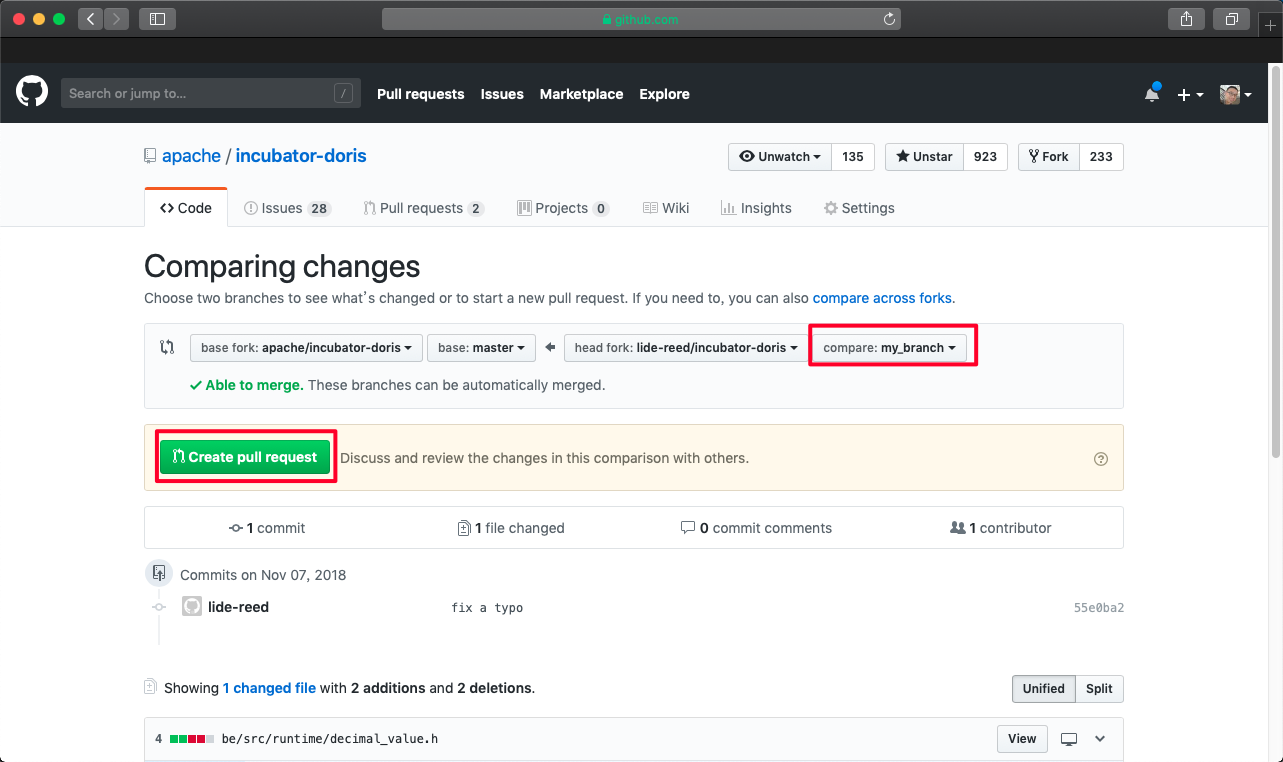Open lide-reed commit author link
Viewport: 1283px width, 762px height.
238,607
